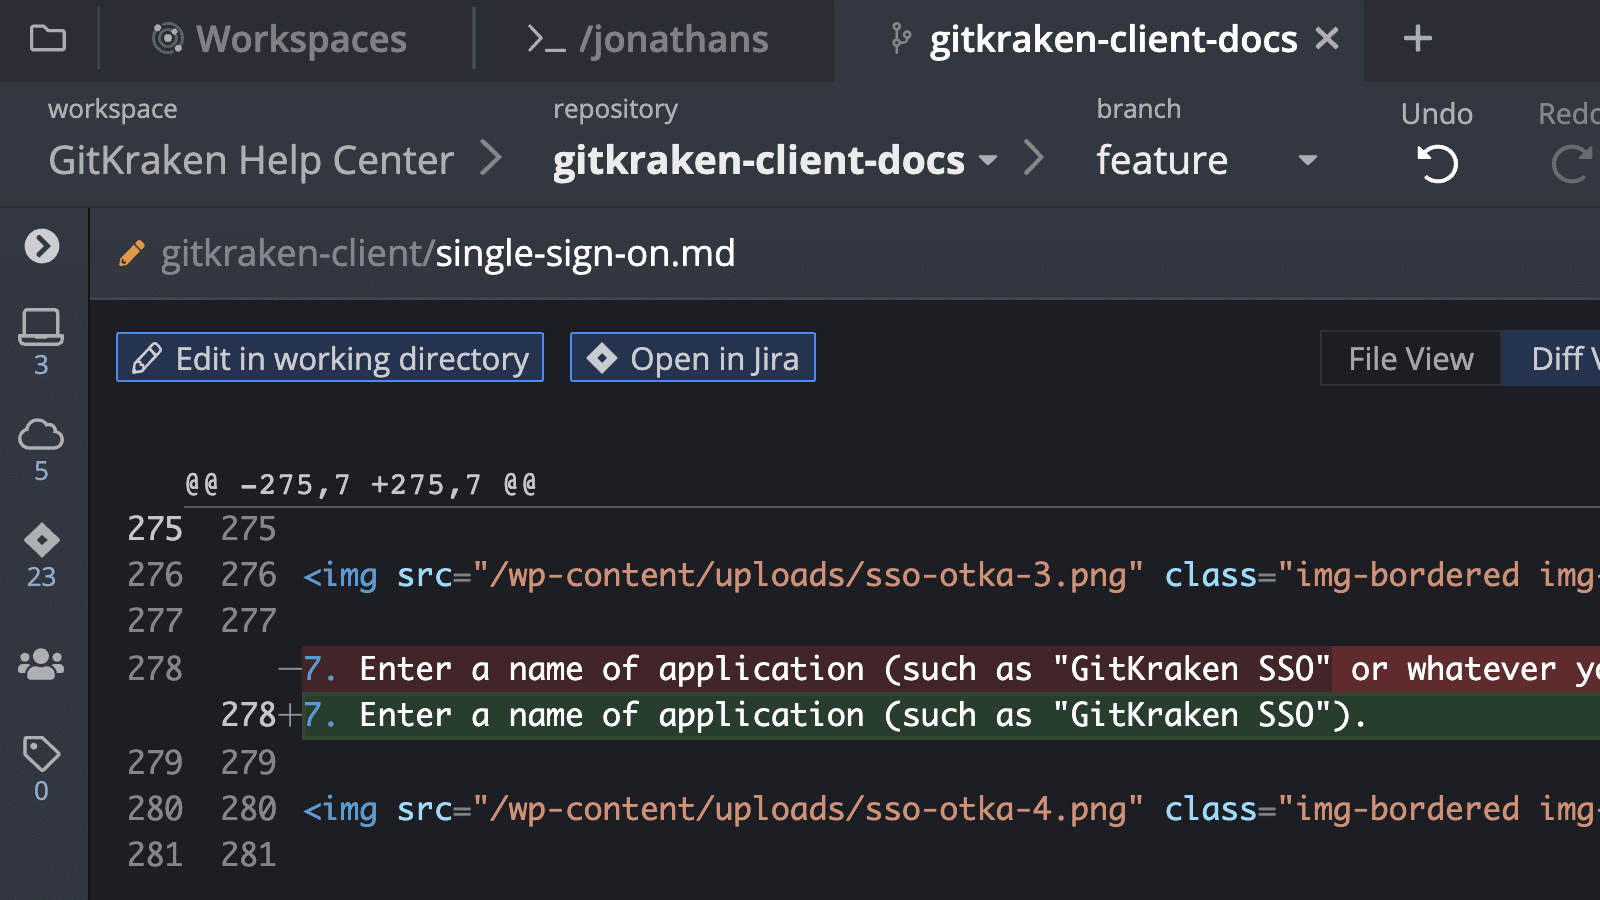Image resolution: width=1600 pixels, height=900 pixels.
Task: Open GitKraken Help Center workspace breadcrumb
Action: [x=251, y=160]
